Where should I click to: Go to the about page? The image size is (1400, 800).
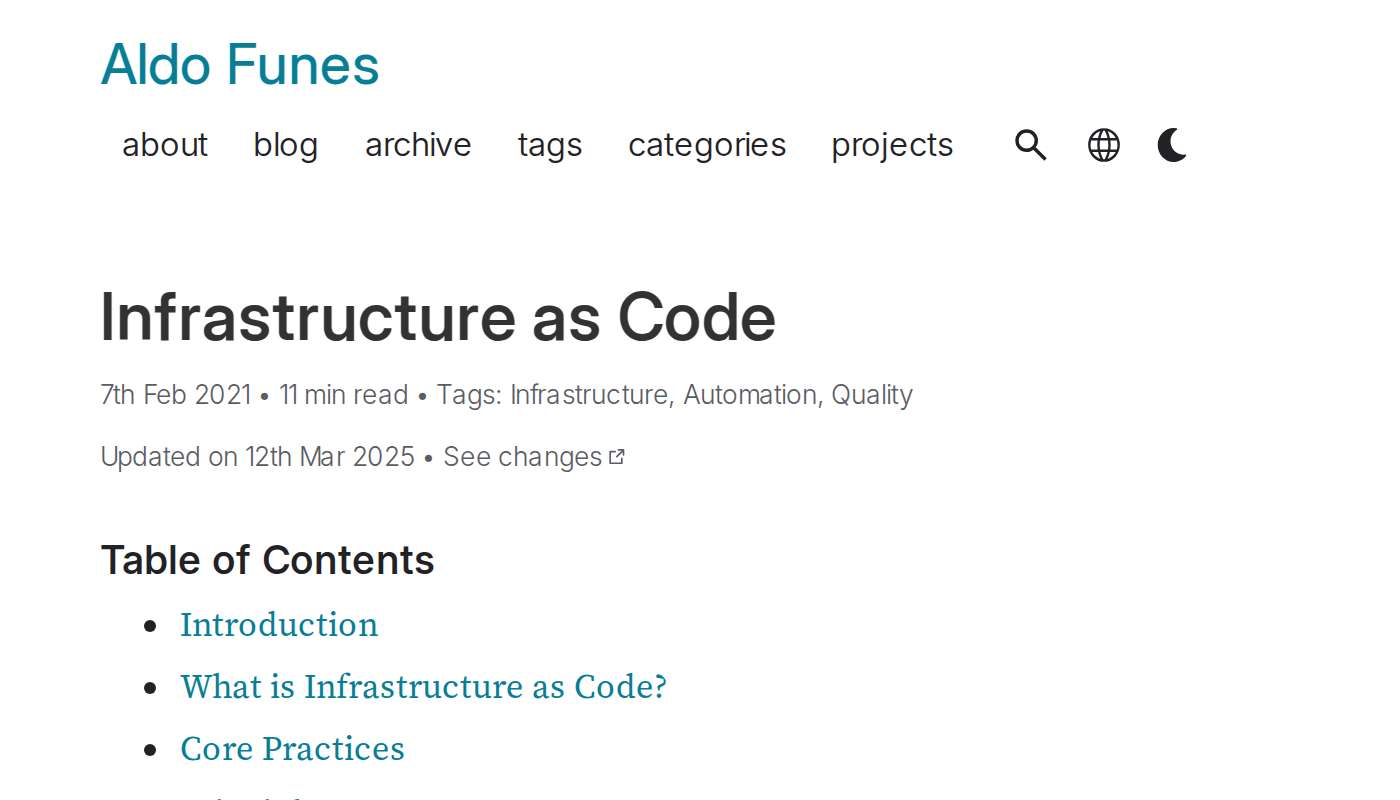[164, 146]
